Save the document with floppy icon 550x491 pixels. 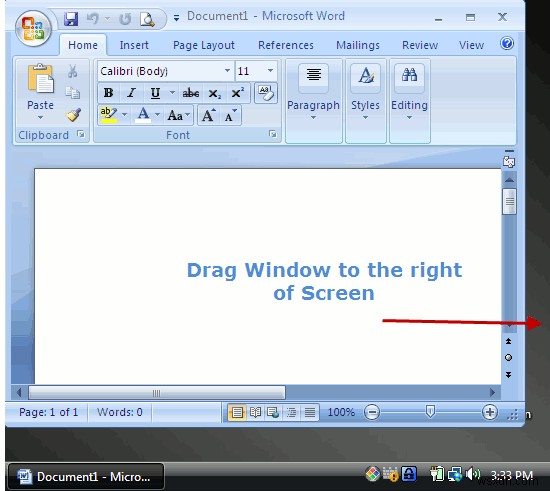tap(71, 19)
